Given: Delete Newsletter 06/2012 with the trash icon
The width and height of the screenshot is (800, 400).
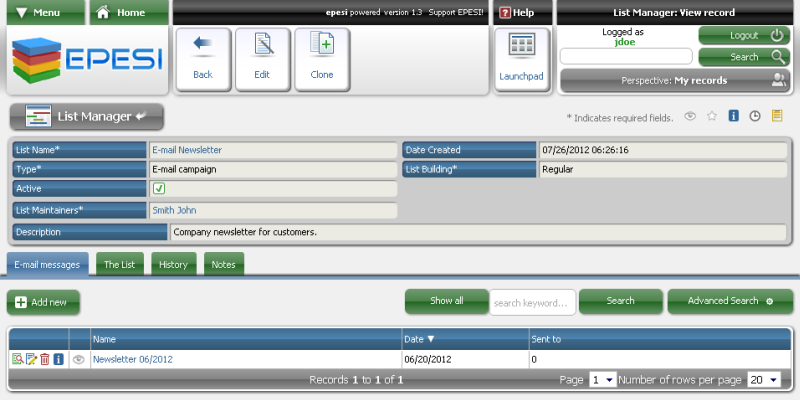Looking at the screenshot, I should pyautogui.click(x=45, y=359).
